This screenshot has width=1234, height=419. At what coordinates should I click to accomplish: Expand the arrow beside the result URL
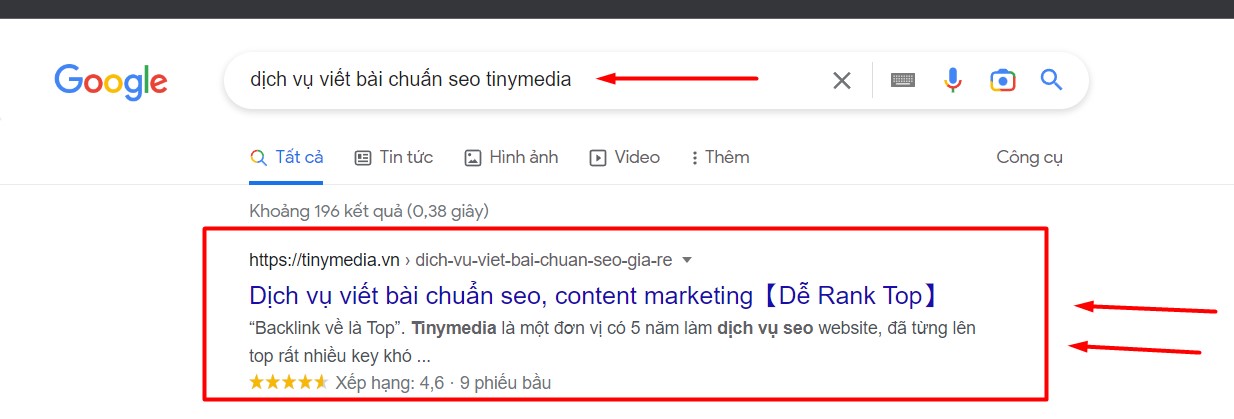687,261
